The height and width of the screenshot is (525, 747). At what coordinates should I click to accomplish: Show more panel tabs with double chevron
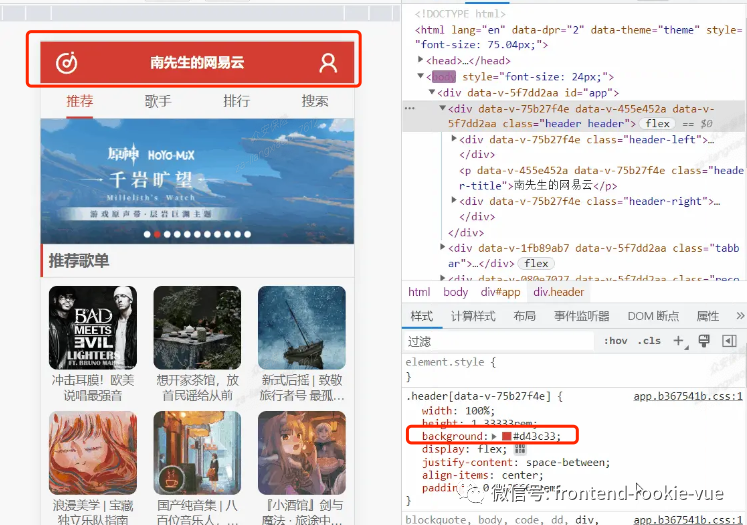pyautogui.click(x=740, y=316)
